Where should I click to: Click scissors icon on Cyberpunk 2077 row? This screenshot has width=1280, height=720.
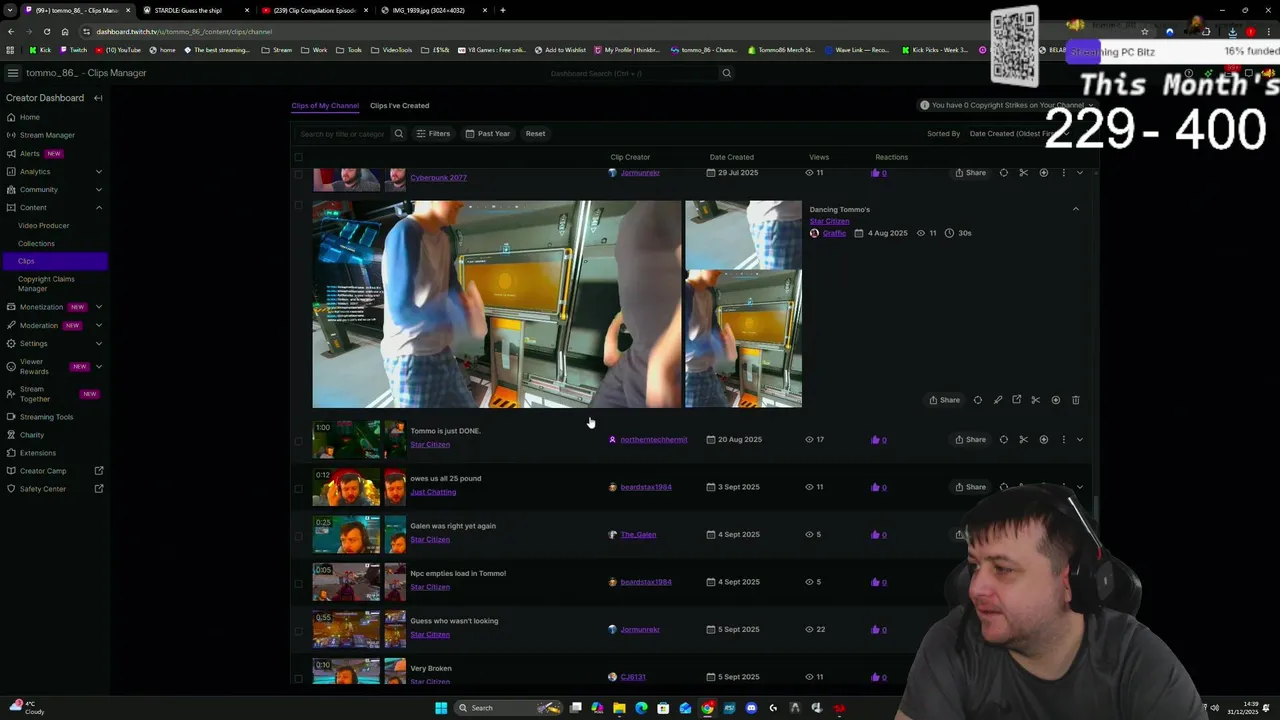point(1023,173)
